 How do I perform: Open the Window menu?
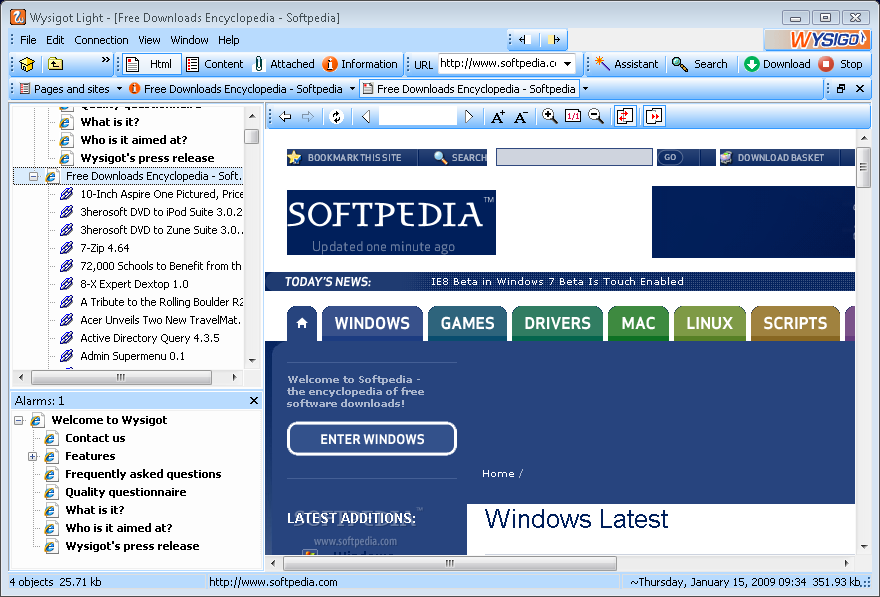point(189,40)
